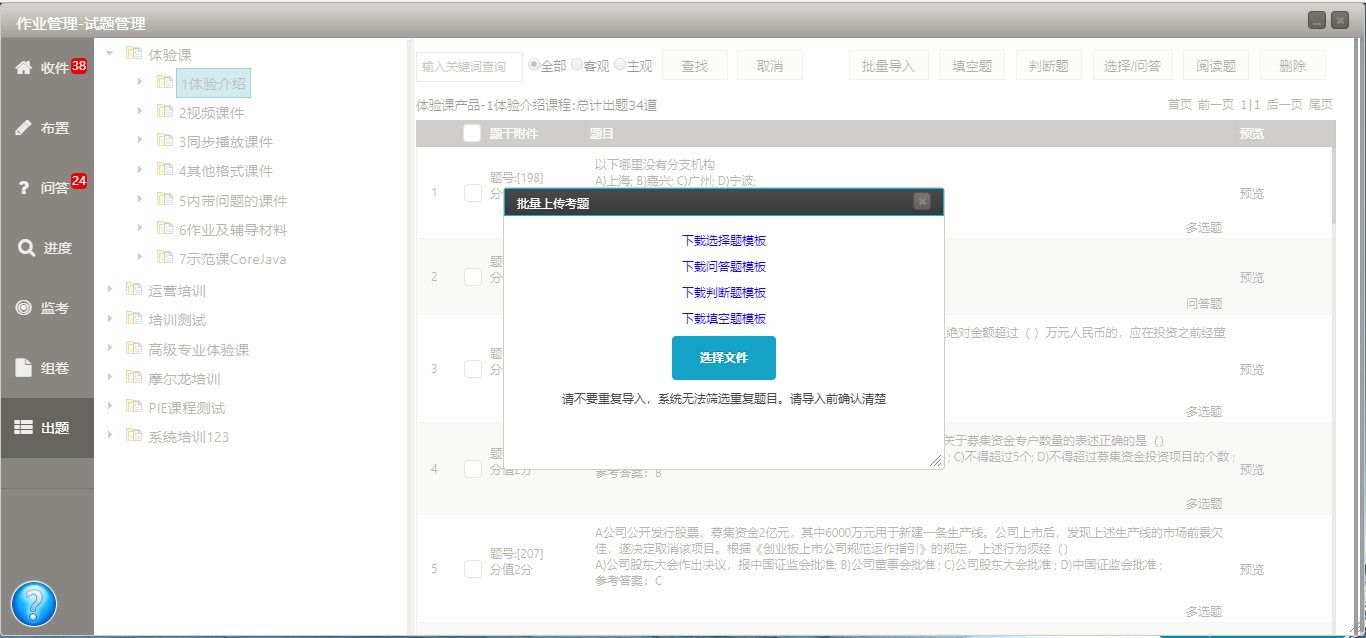
Task: Click the blue help question mark icon
Action: [x=34, y=603]
